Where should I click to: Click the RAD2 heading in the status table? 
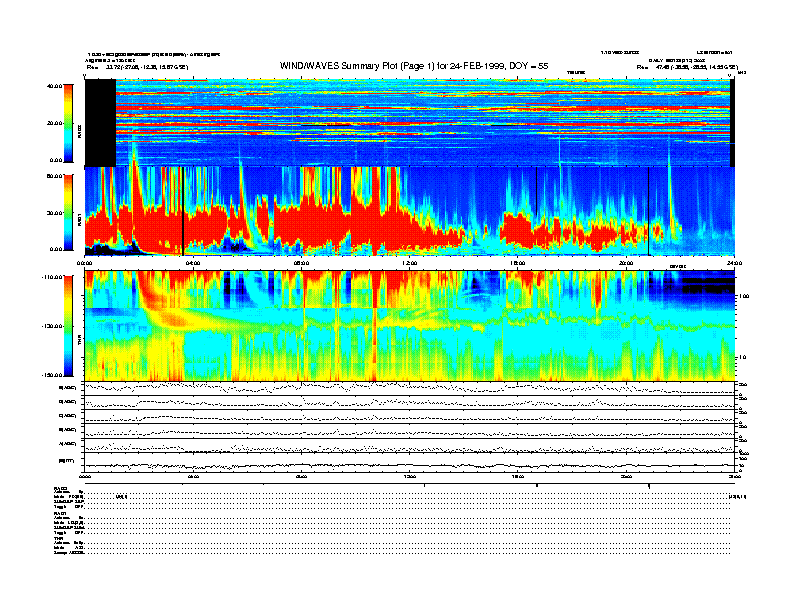coord(60,488)
